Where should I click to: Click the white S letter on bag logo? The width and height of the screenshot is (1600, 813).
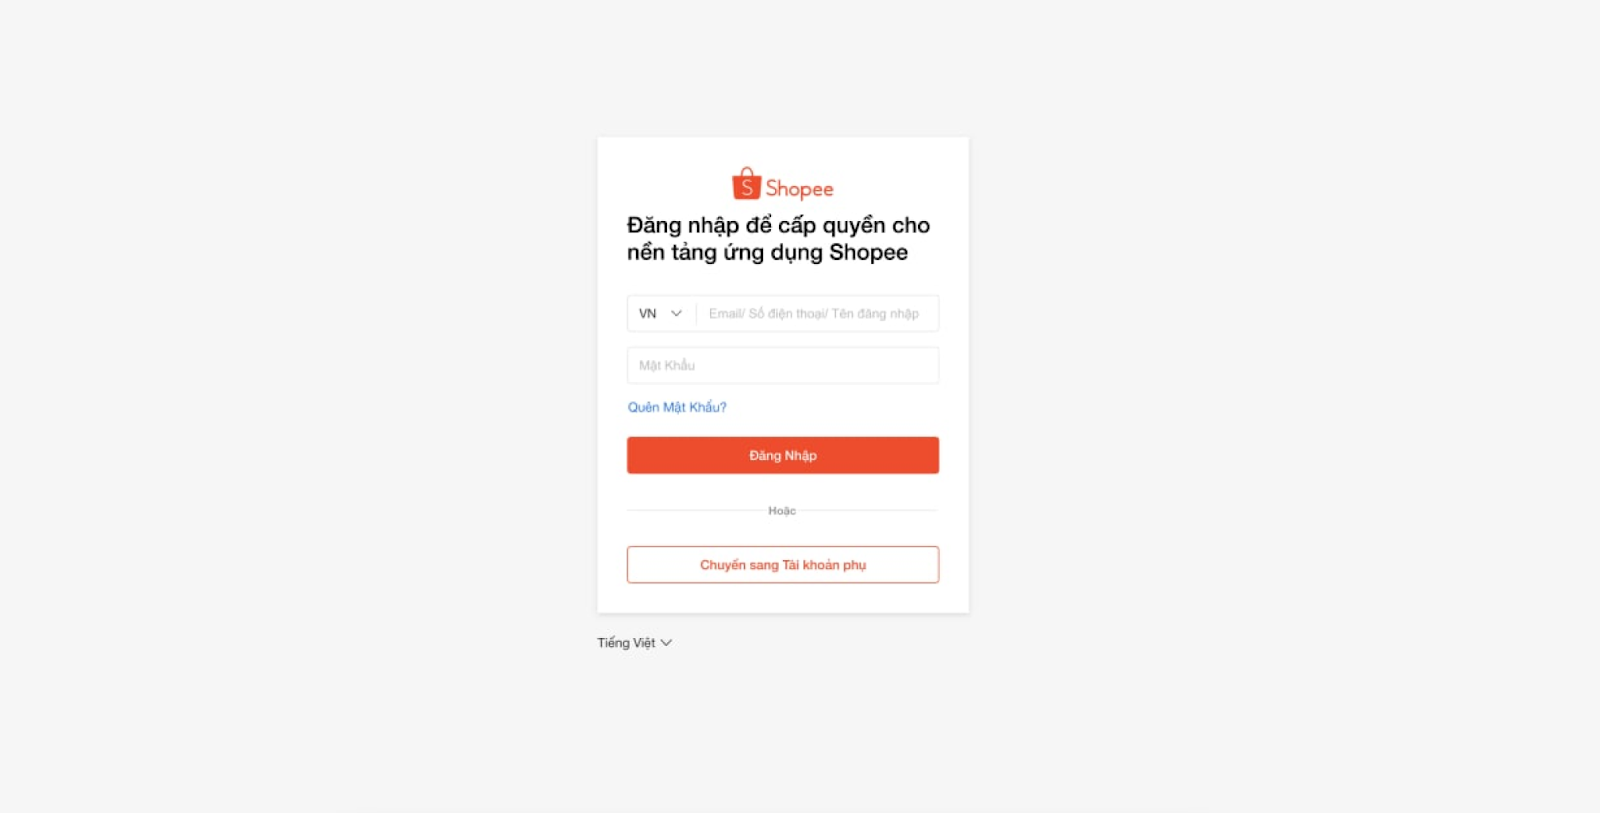click(x=746, y=187)
